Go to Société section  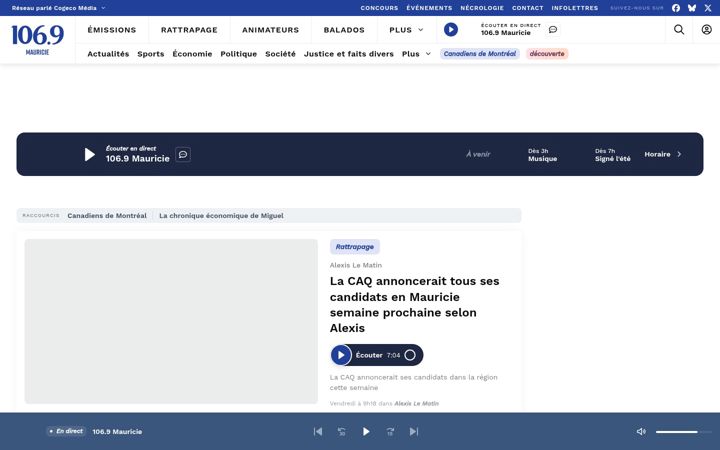coord(280,54)
